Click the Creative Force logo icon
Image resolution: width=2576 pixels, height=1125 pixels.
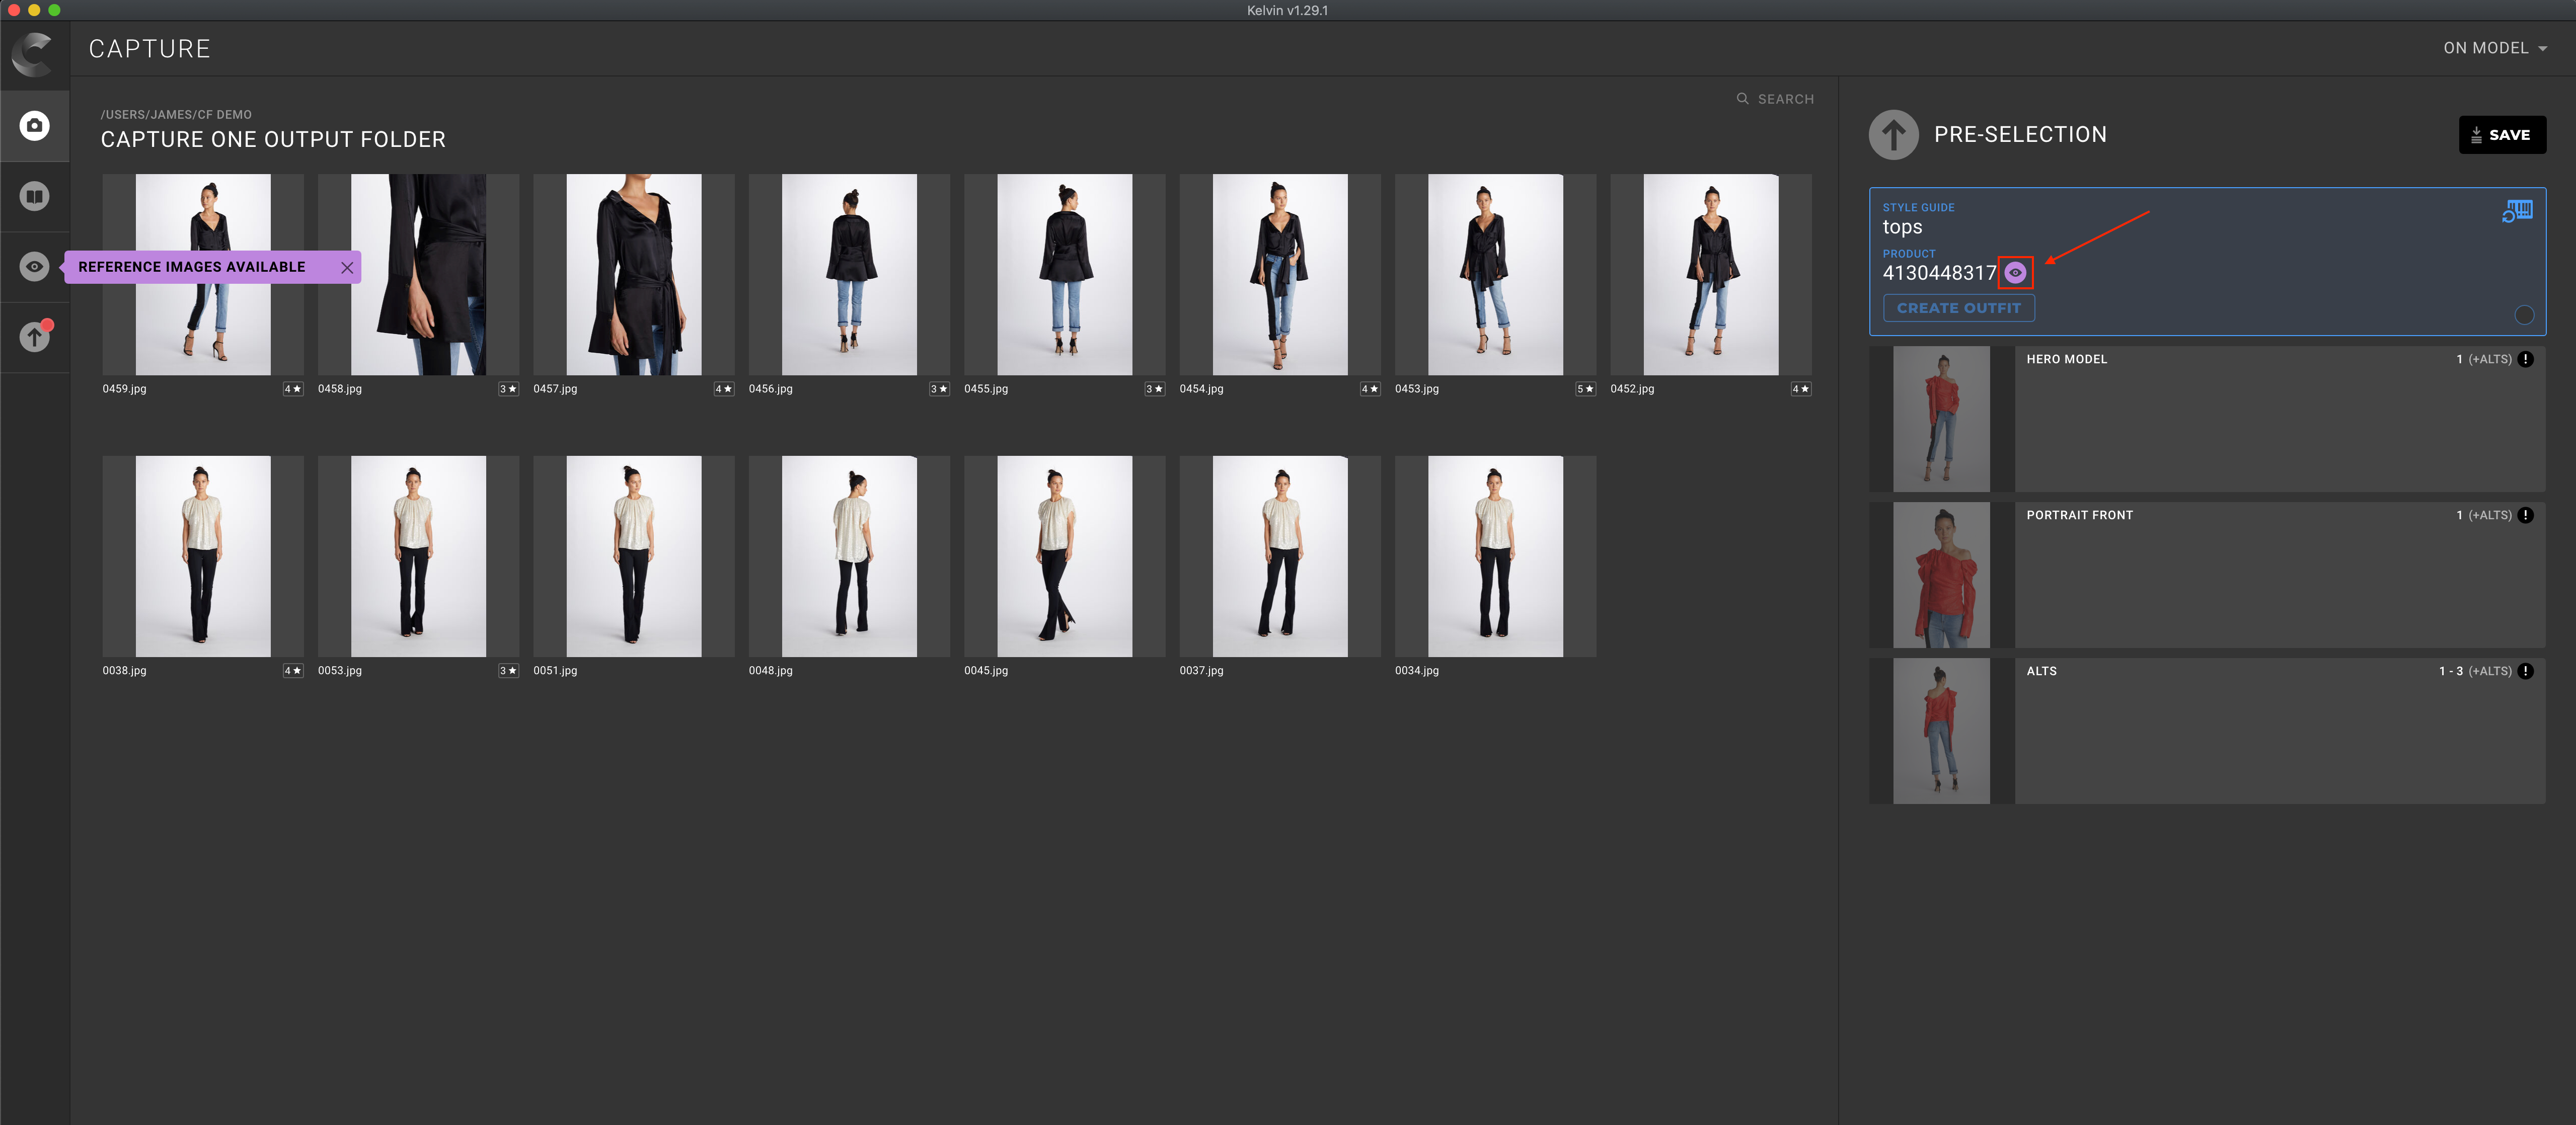click(33, 54)
